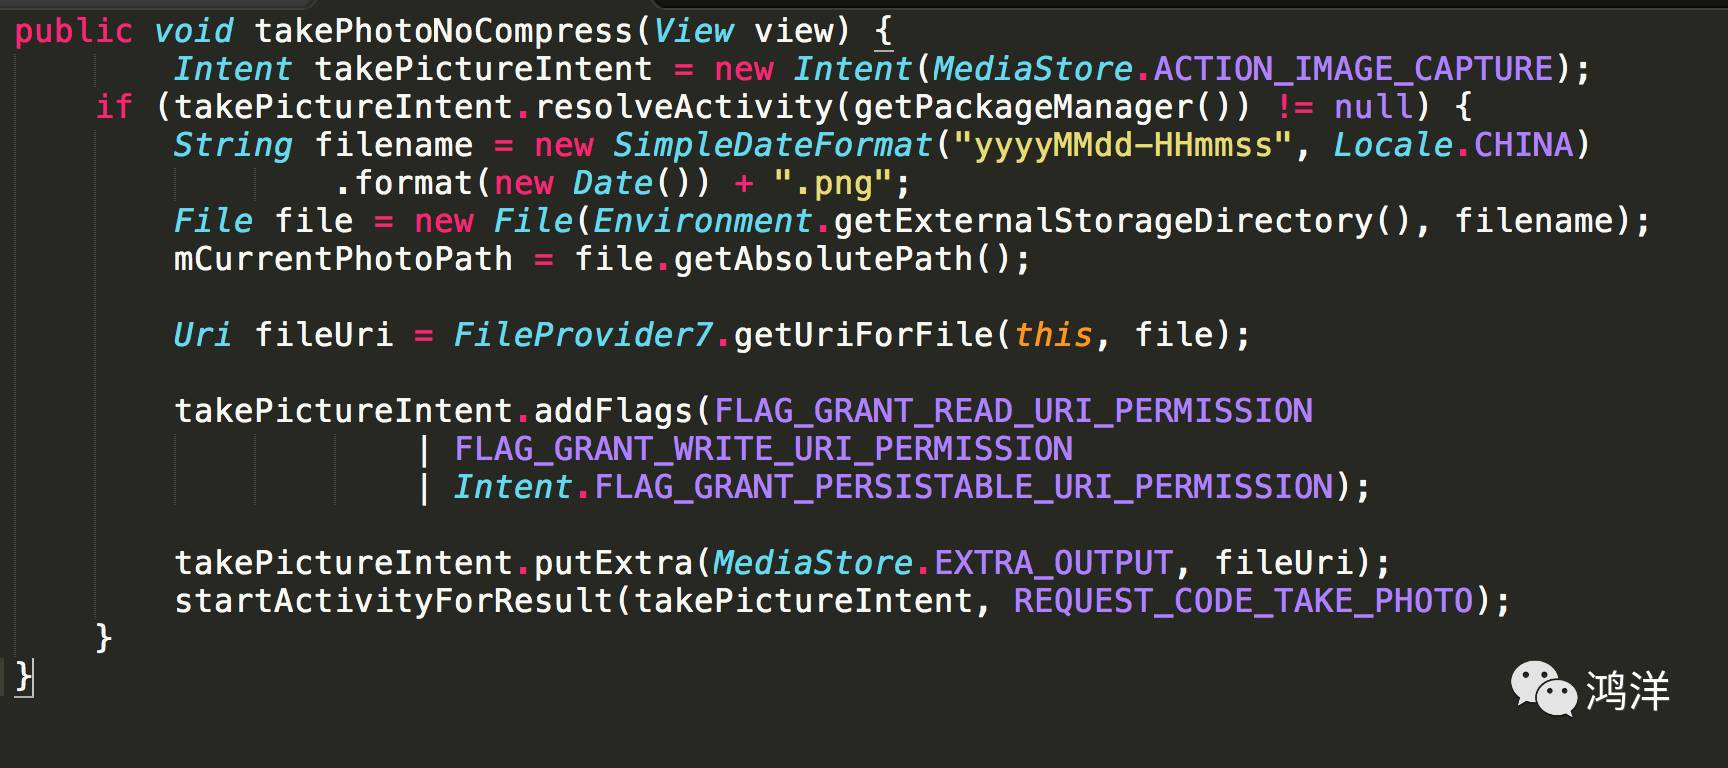Click getExternalStorageDirectory method call

1103,221
